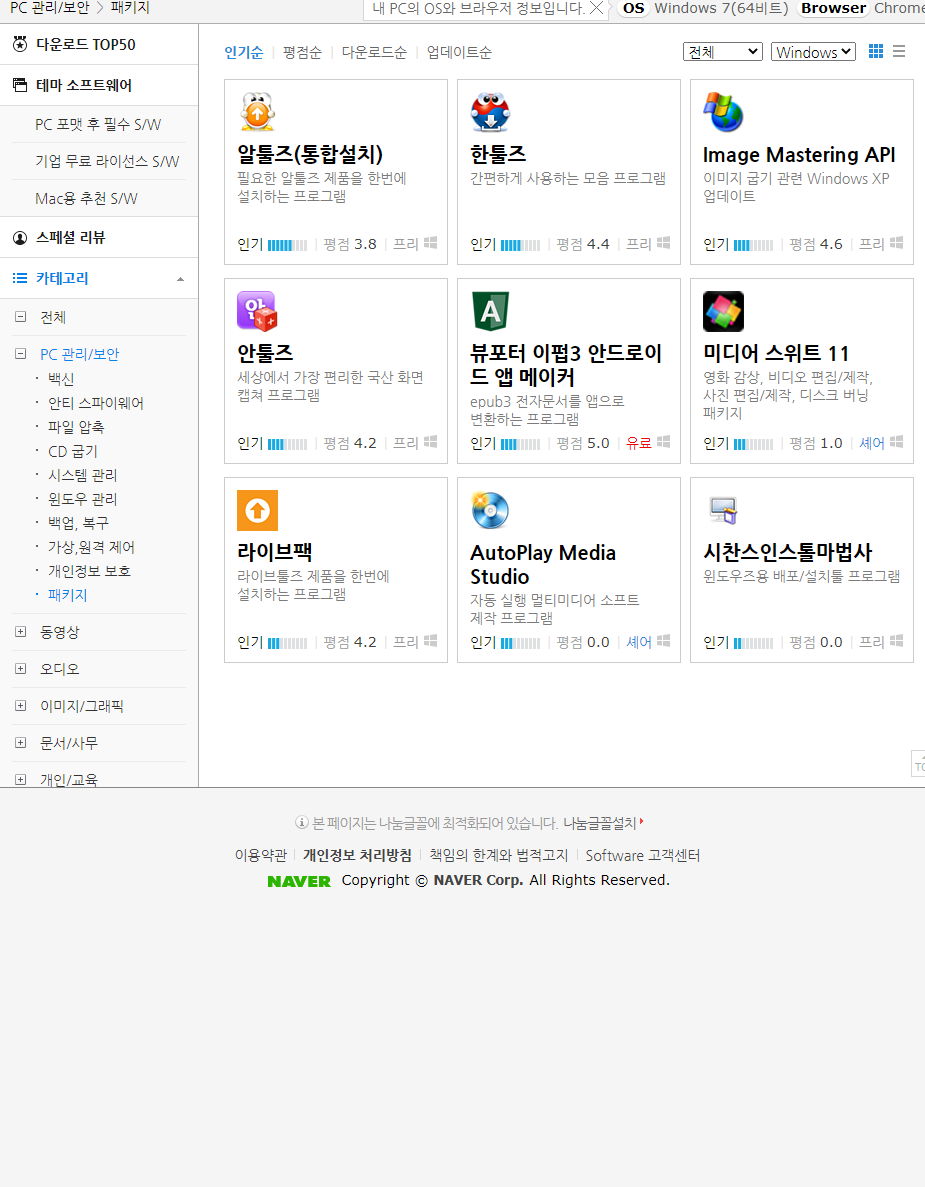
Task: Select 시스템 관리 subcategory
Action: pyautogui.click(x=83, y=475)
